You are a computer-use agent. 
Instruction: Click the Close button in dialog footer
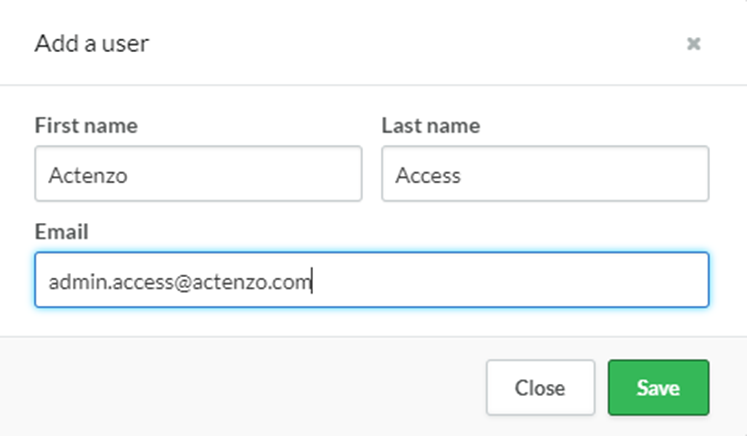pyautogui.click(x=540, y=387)
